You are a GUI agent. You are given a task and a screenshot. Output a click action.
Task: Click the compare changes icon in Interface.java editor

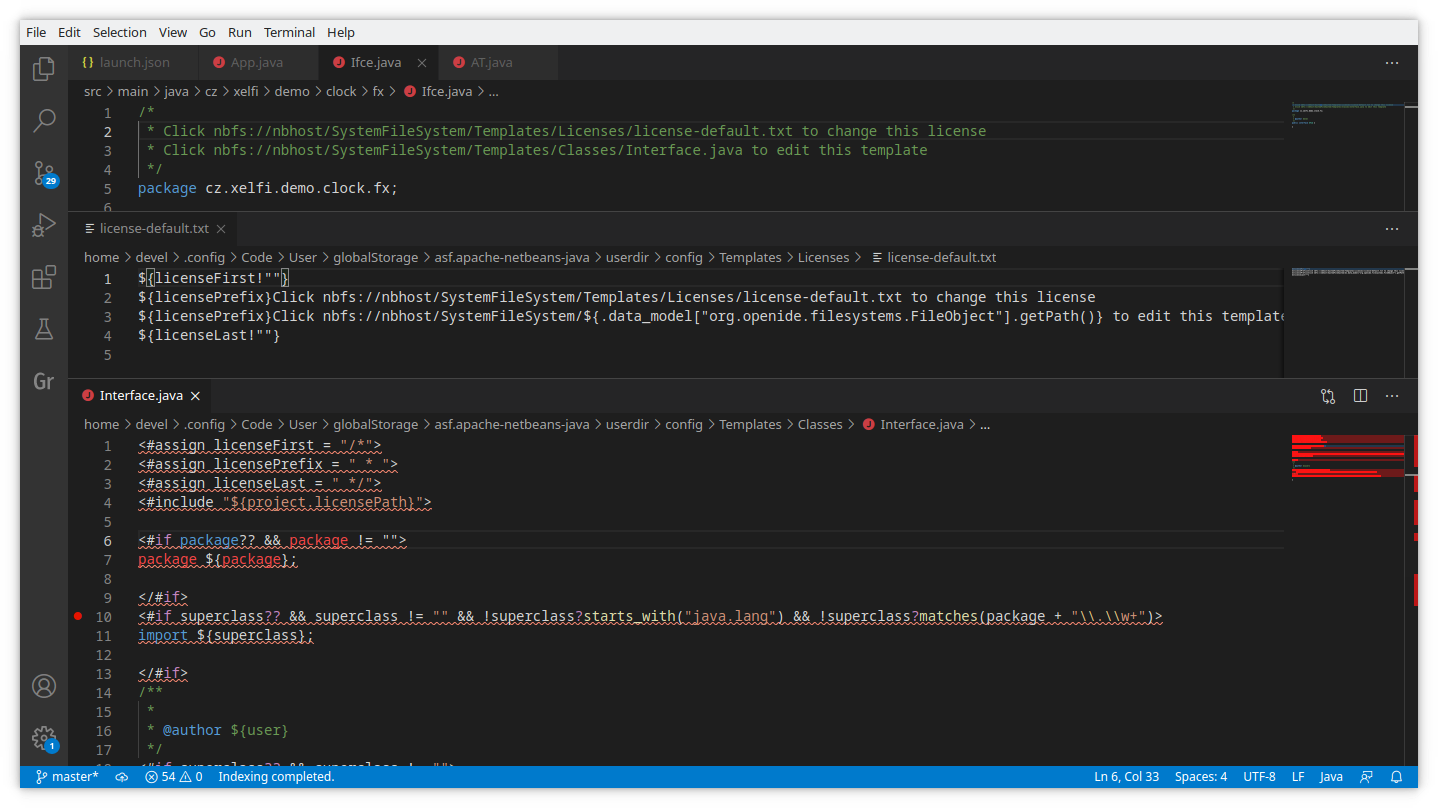[1328, 396]
